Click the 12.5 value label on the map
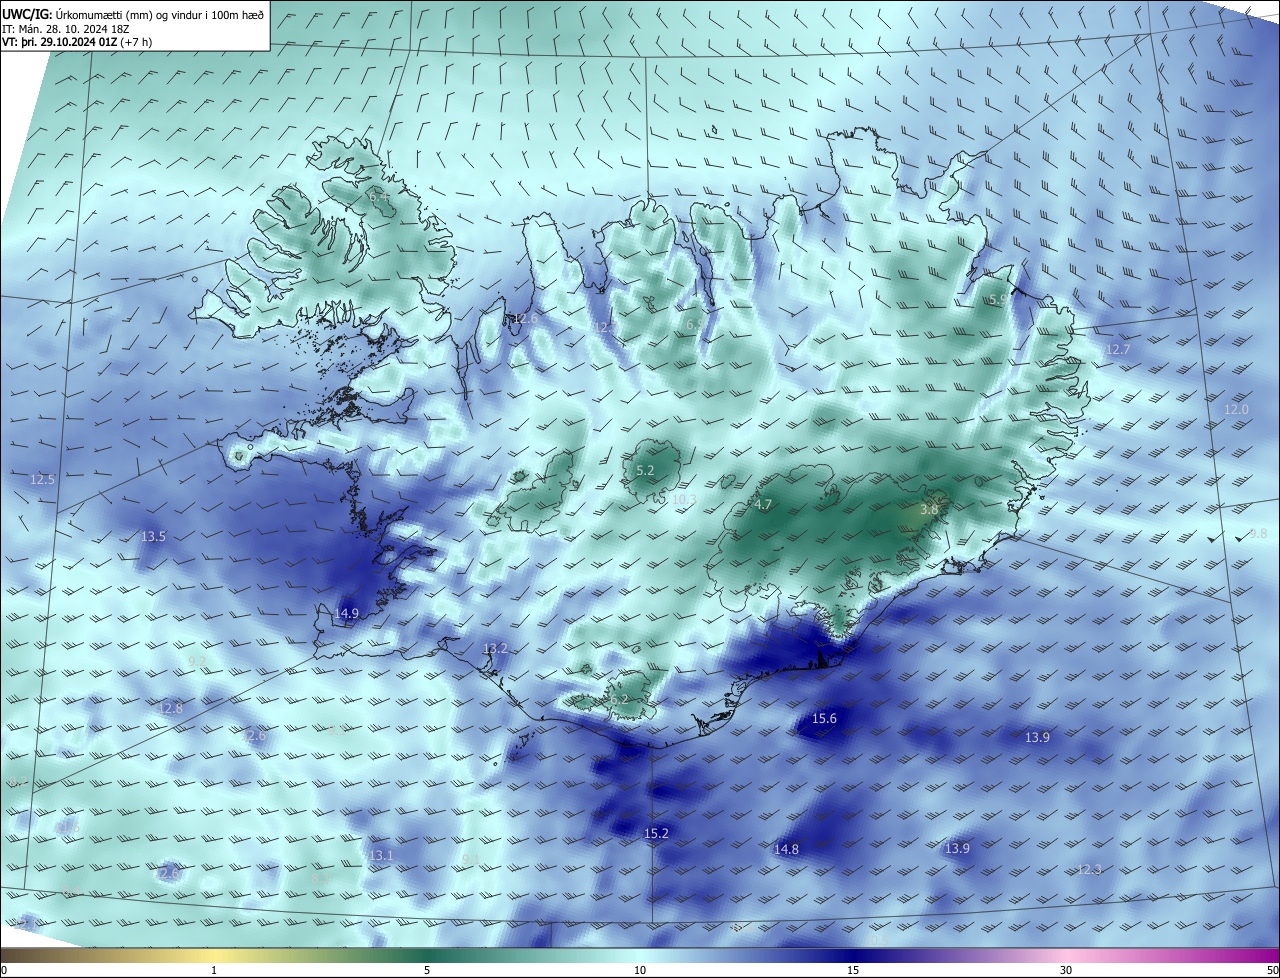The image size is (1280, 978). pos(43,480)
